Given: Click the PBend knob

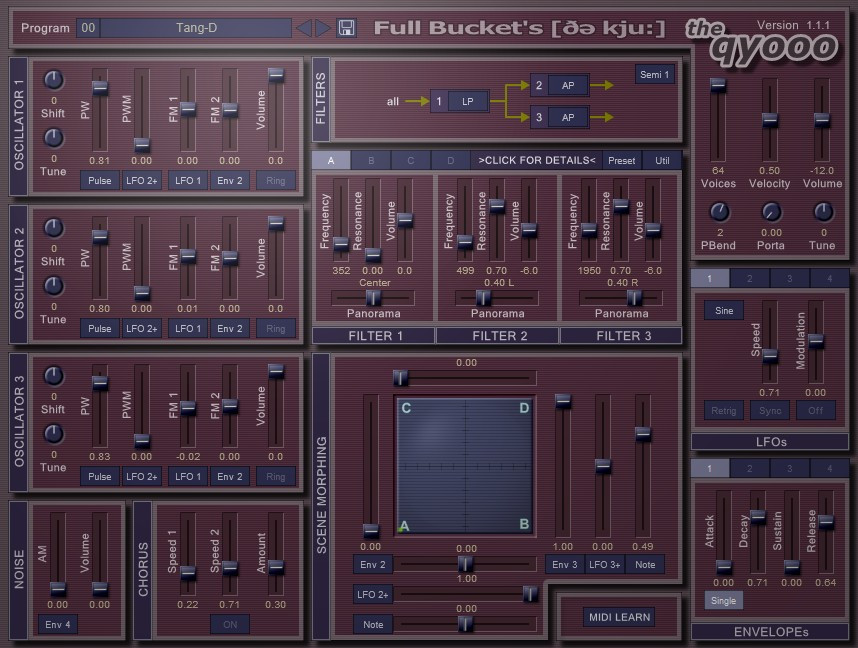Looking at the screenshot, I should point(719,212).
